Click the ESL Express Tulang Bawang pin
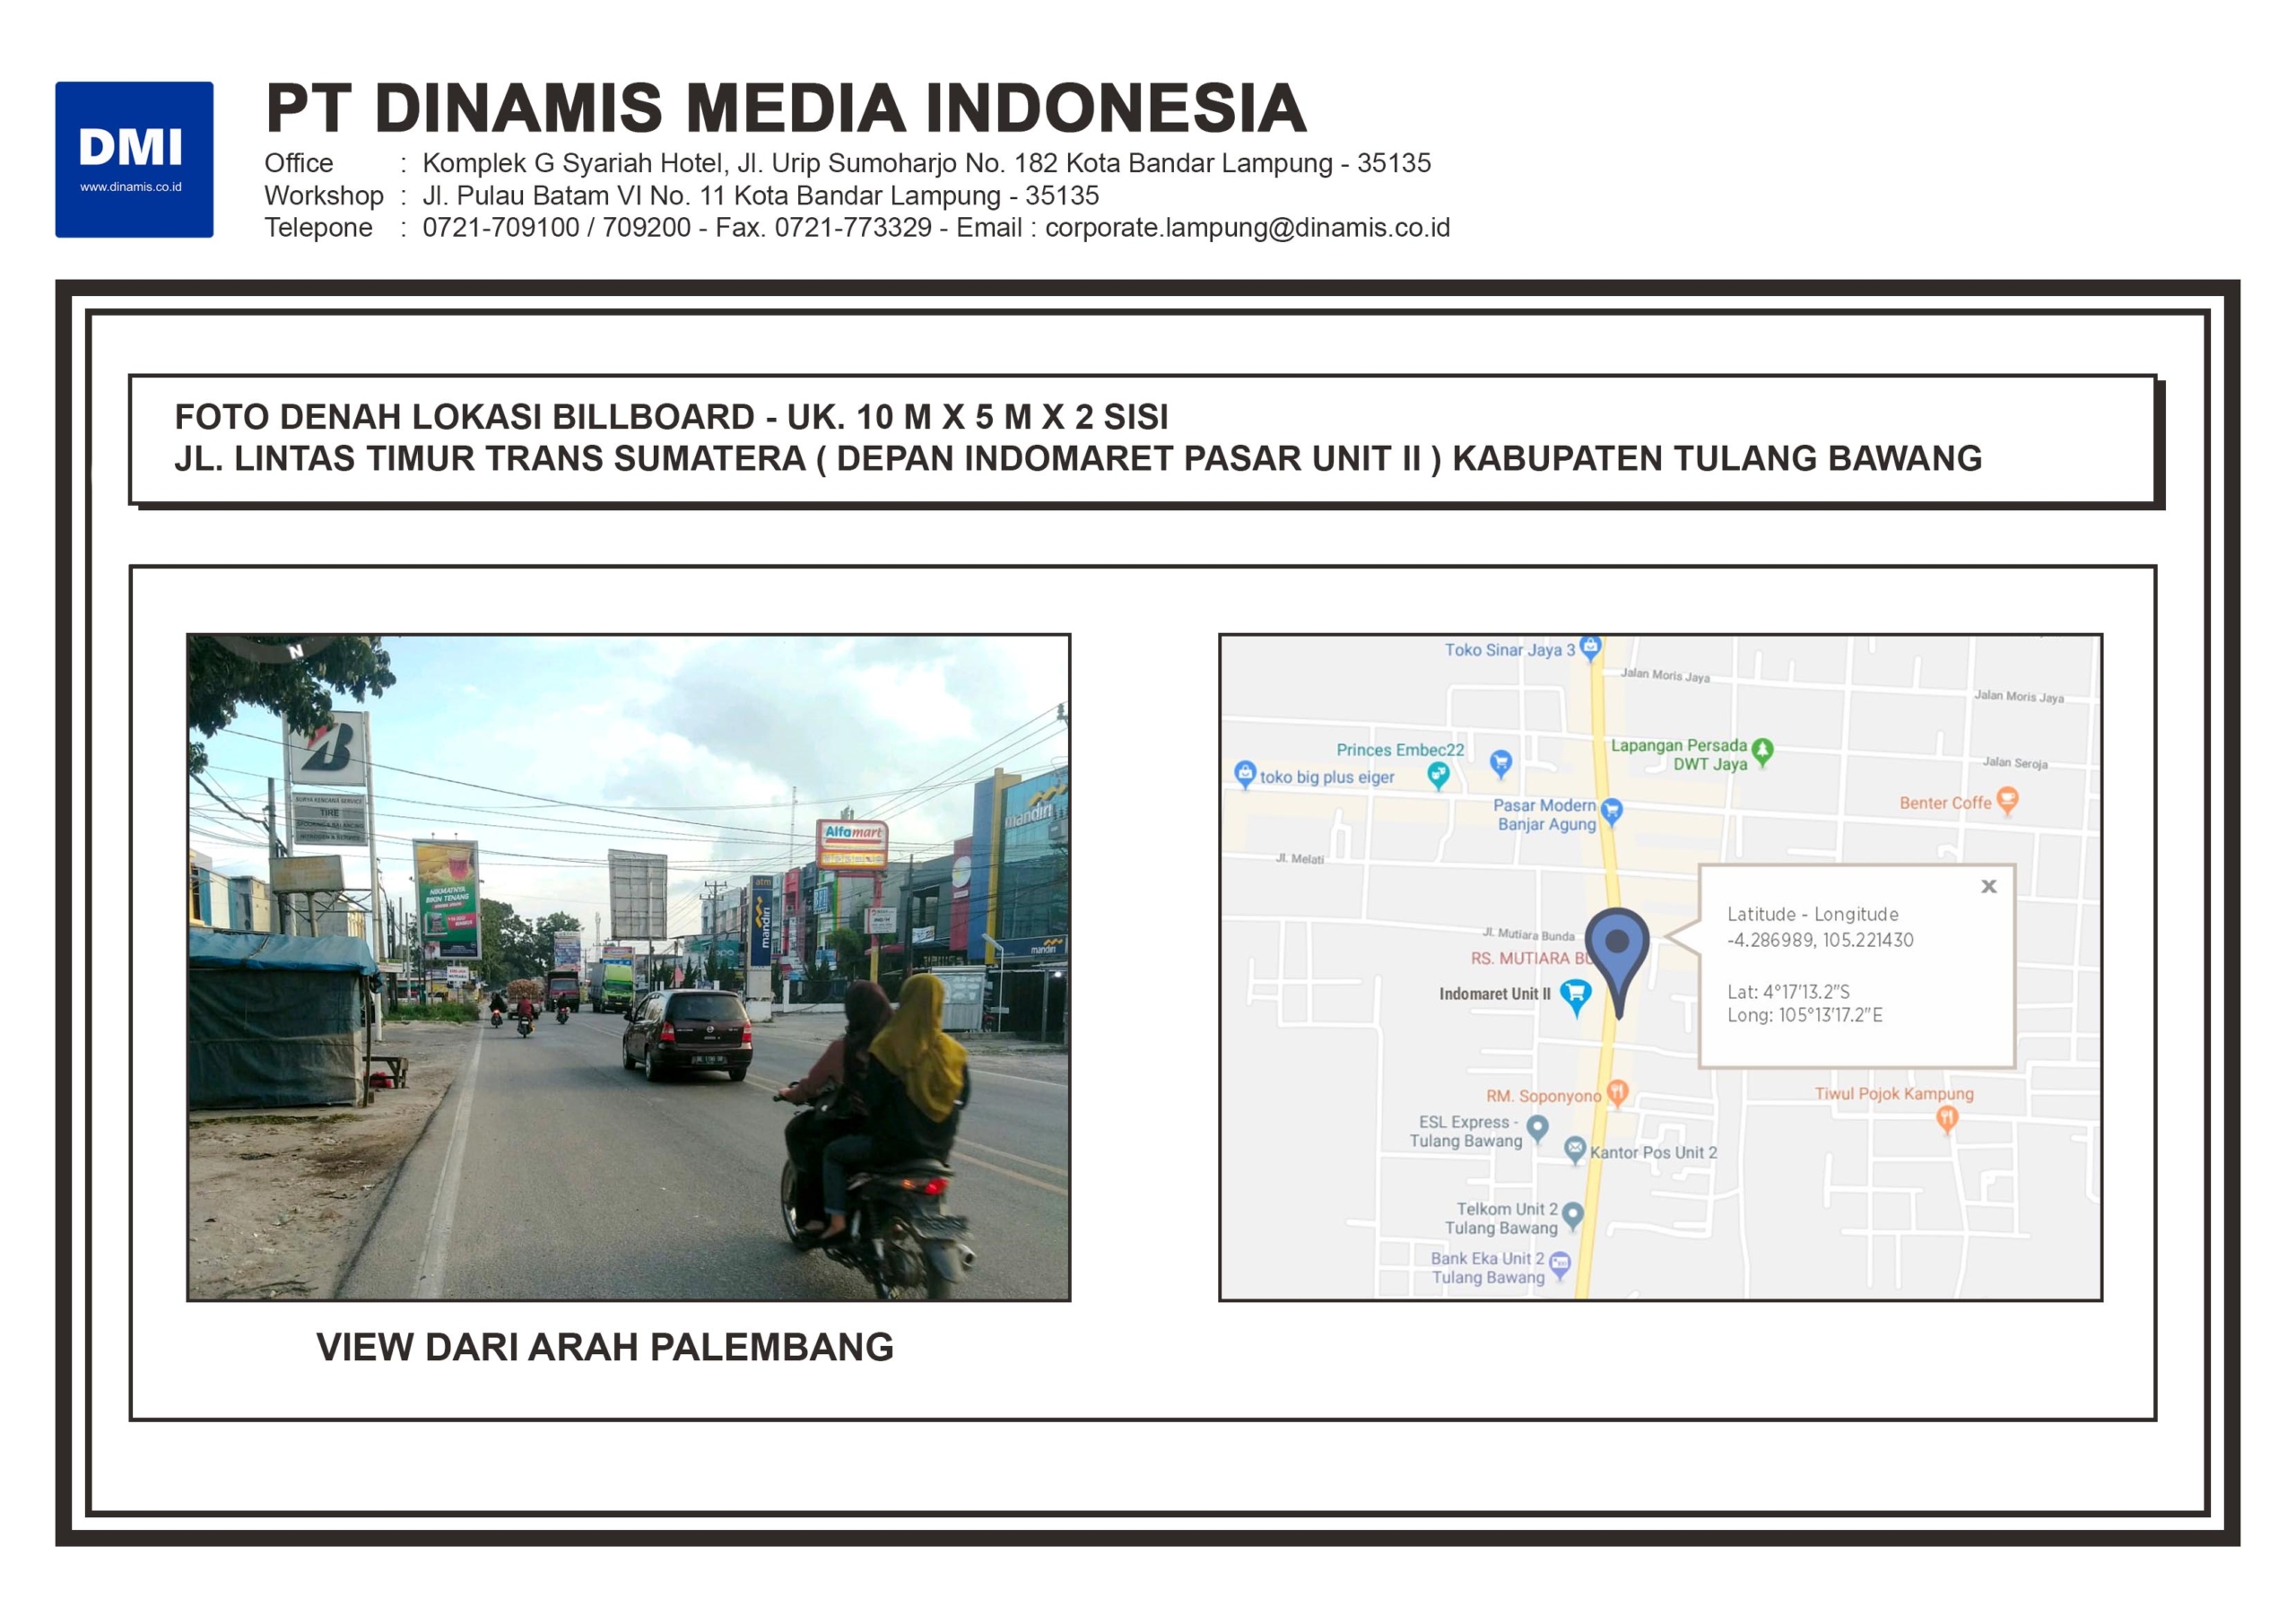2296x1624 pixels. point(1538,1129)
